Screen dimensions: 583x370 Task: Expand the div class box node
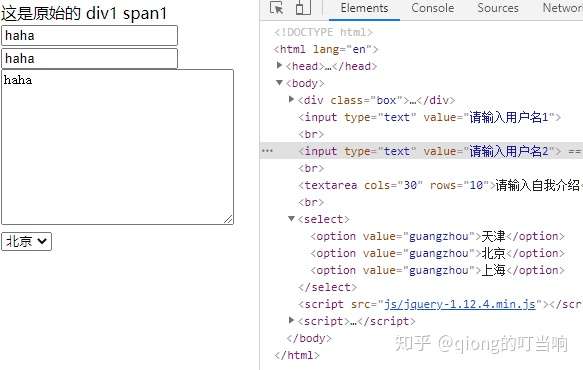(x=292, y=100)
